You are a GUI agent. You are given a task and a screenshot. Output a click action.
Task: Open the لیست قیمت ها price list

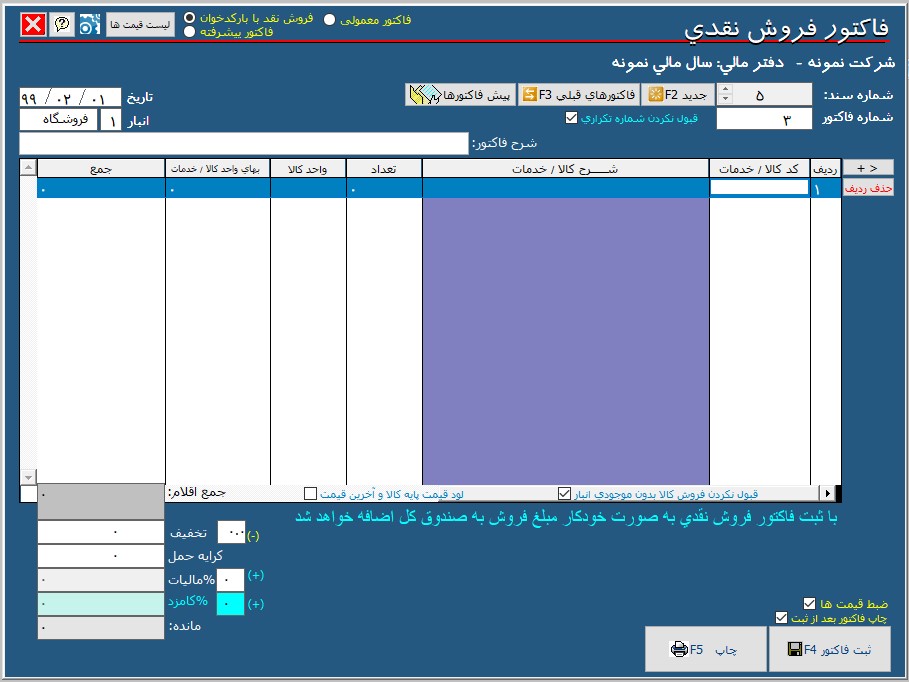click(140, 24)
